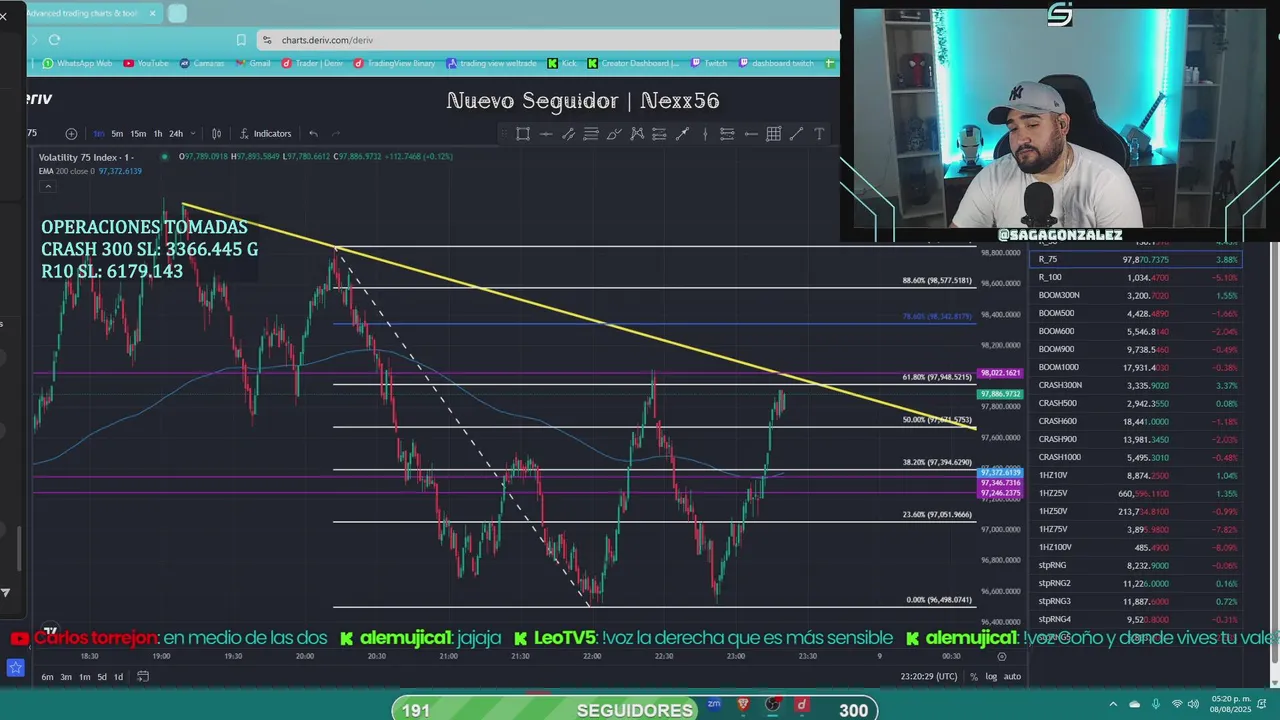Open the YouTube bookmark

click(x=146, y=63)
